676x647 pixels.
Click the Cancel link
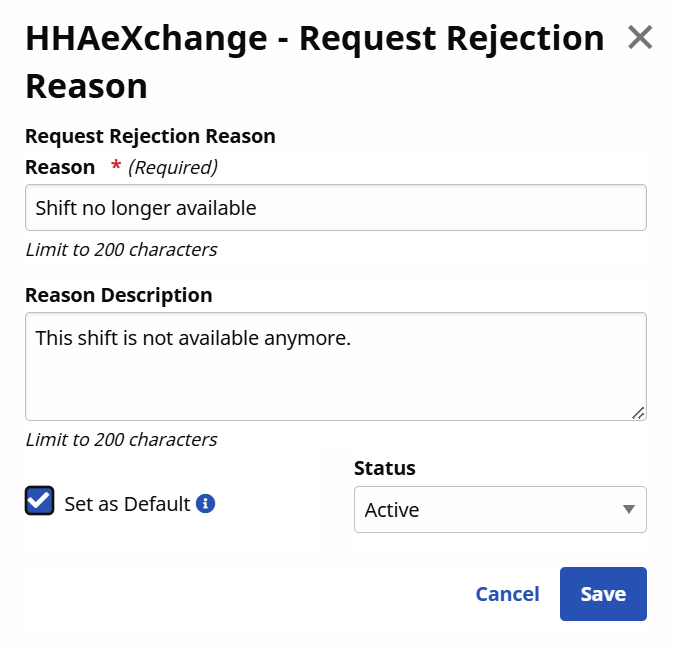pyautogui.click(x=507, y=594)
